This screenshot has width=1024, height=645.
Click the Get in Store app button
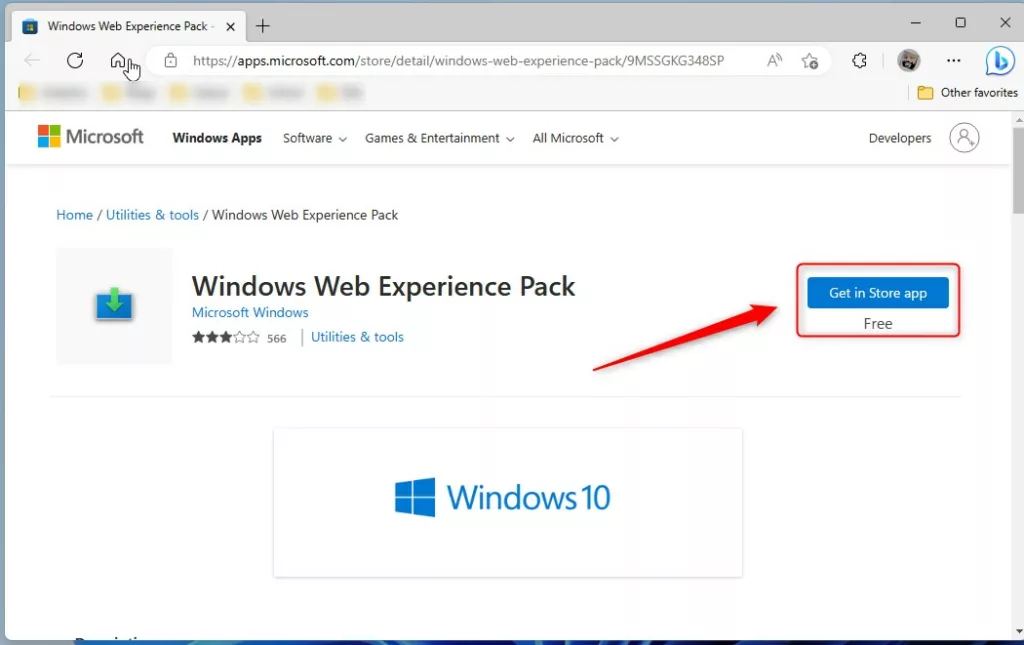point(878,293)
